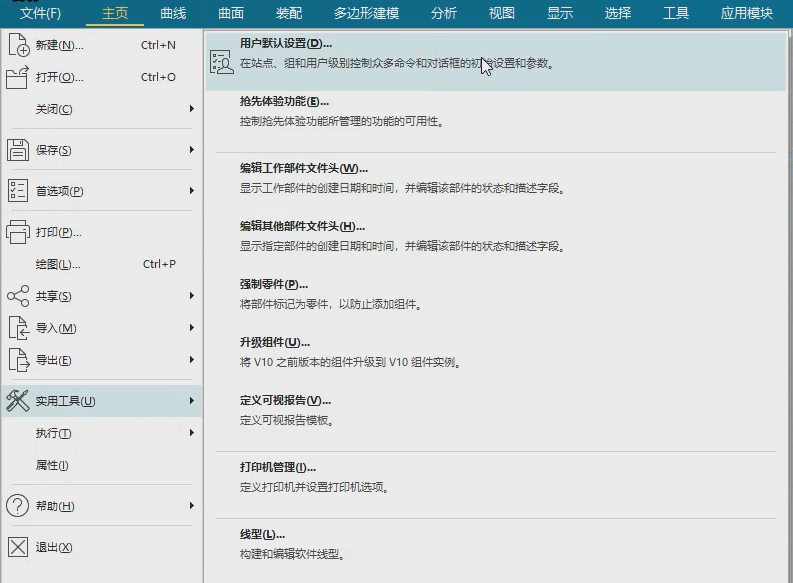
Task: Switch to the 显示 tab
Action: [560, 13]
